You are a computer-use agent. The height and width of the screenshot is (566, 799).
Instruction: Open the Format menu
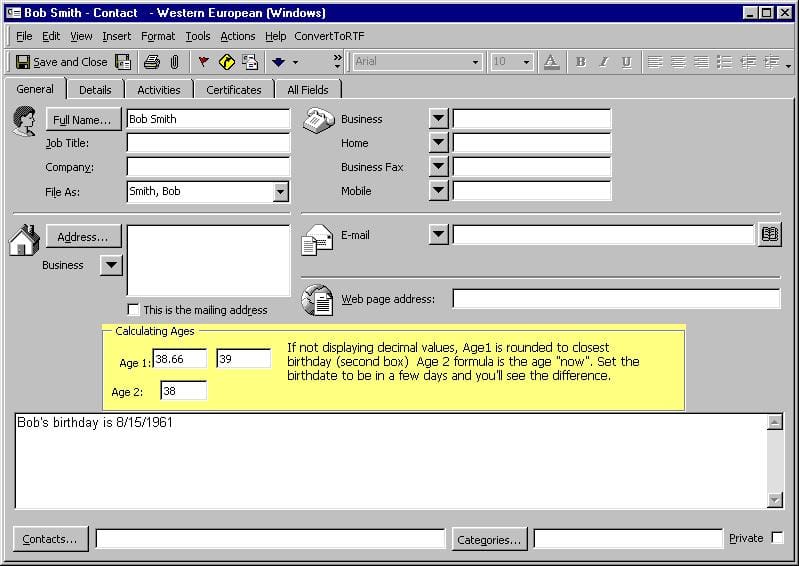tap(158, 36)
